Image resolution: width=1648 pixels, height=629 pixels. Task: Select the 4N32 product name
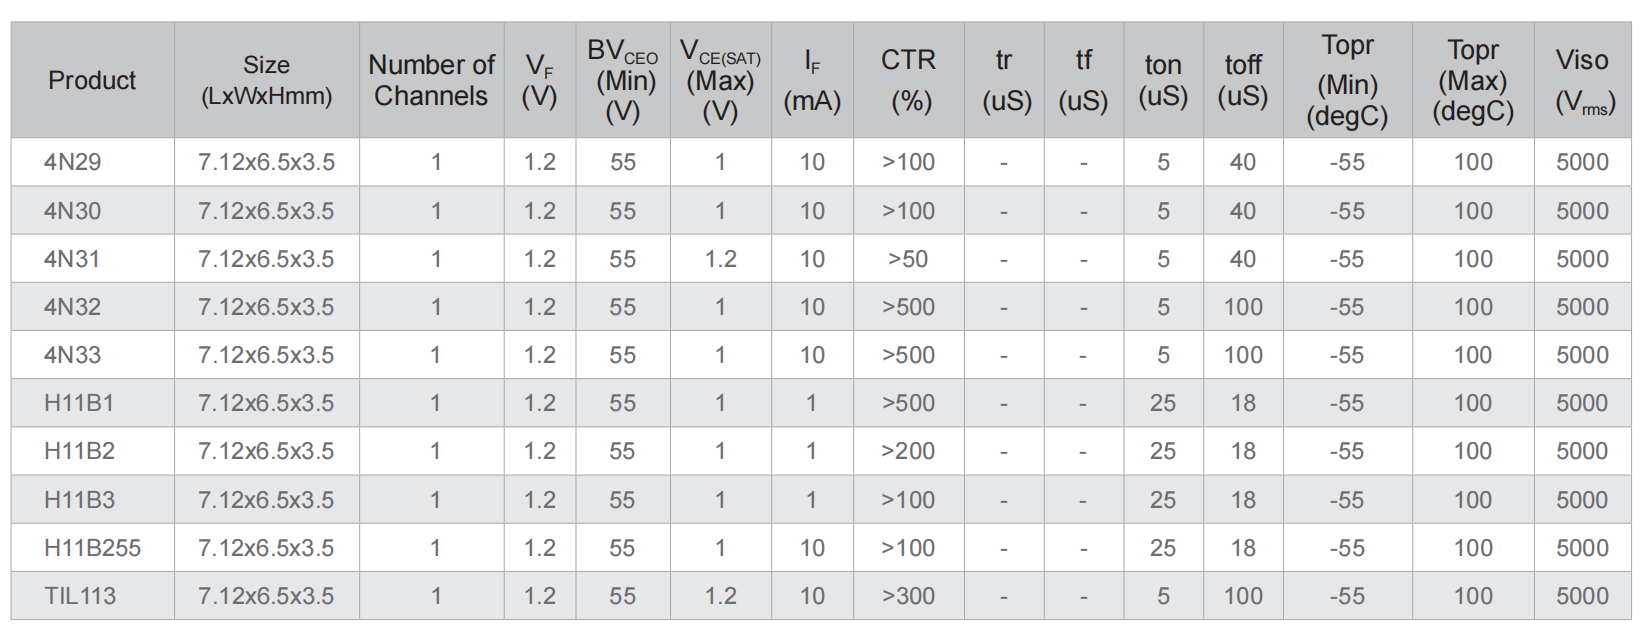[x=72, y=307]
